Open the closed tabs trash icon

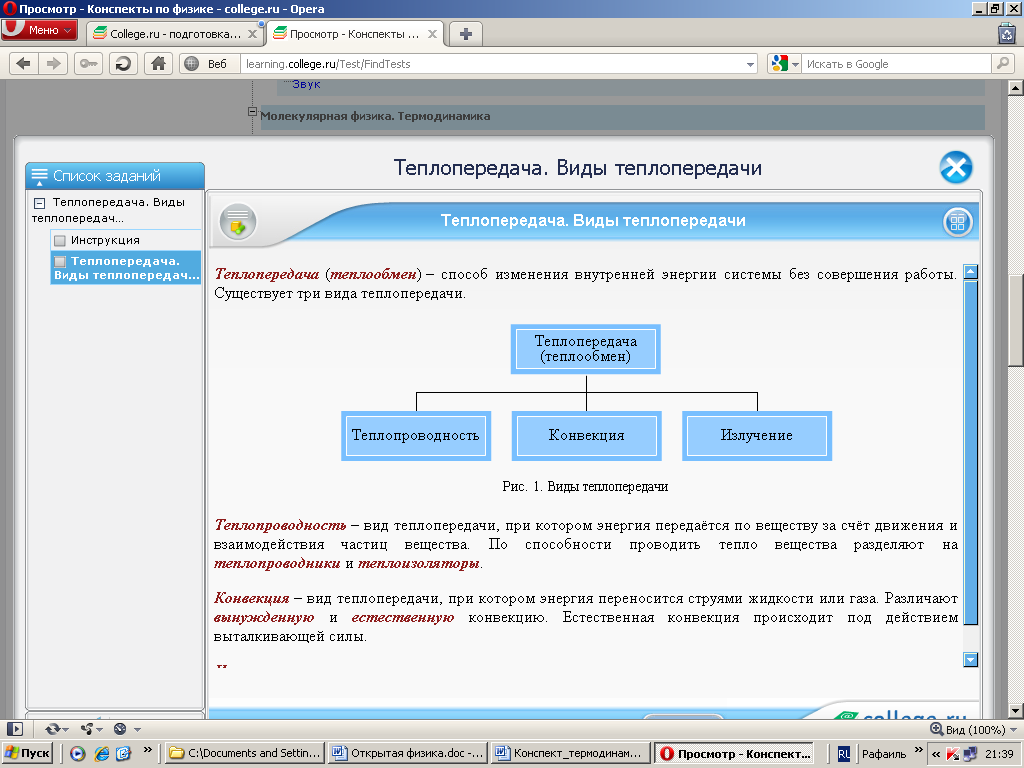(x=1007, y=33)
